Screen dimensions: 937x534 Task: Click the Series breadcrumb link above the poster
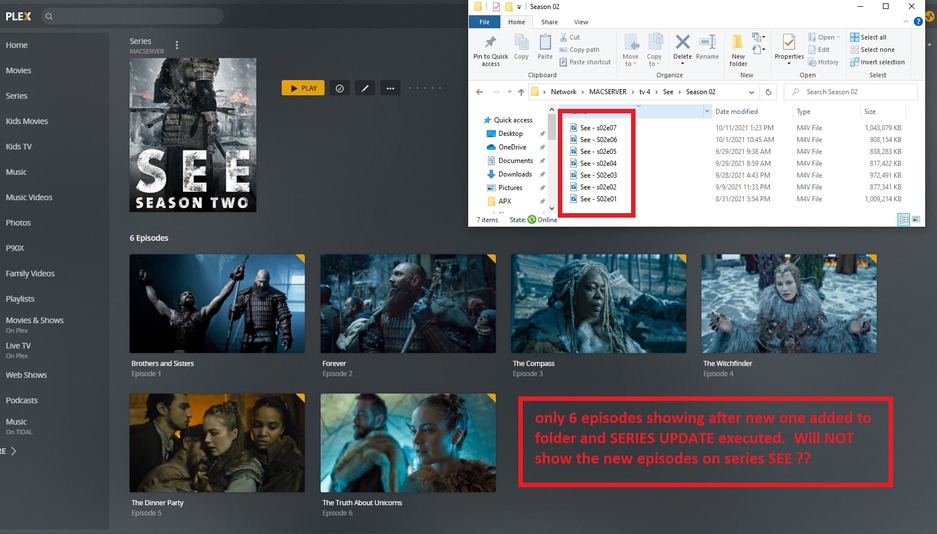(140, 41)
